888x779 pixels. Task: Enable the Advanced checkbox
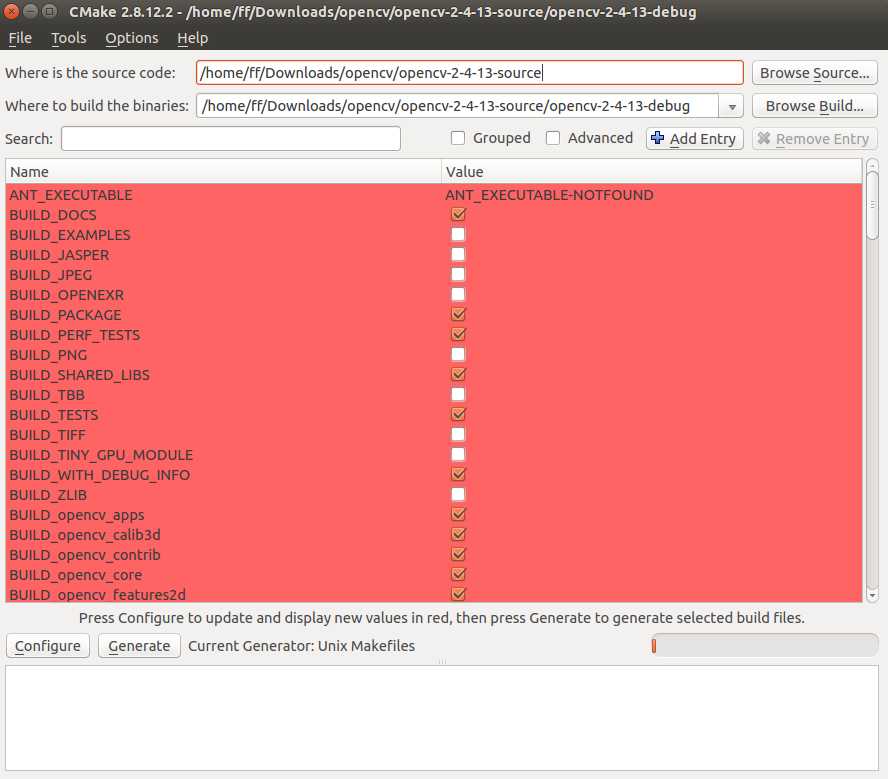pos(553,138)
